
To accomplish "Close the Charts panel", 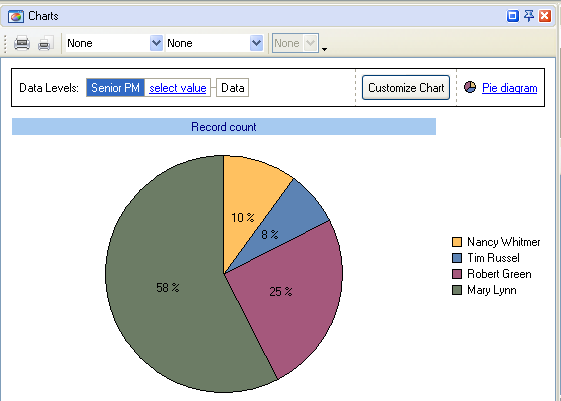I will pyautogui.click(x=545, y=16).
